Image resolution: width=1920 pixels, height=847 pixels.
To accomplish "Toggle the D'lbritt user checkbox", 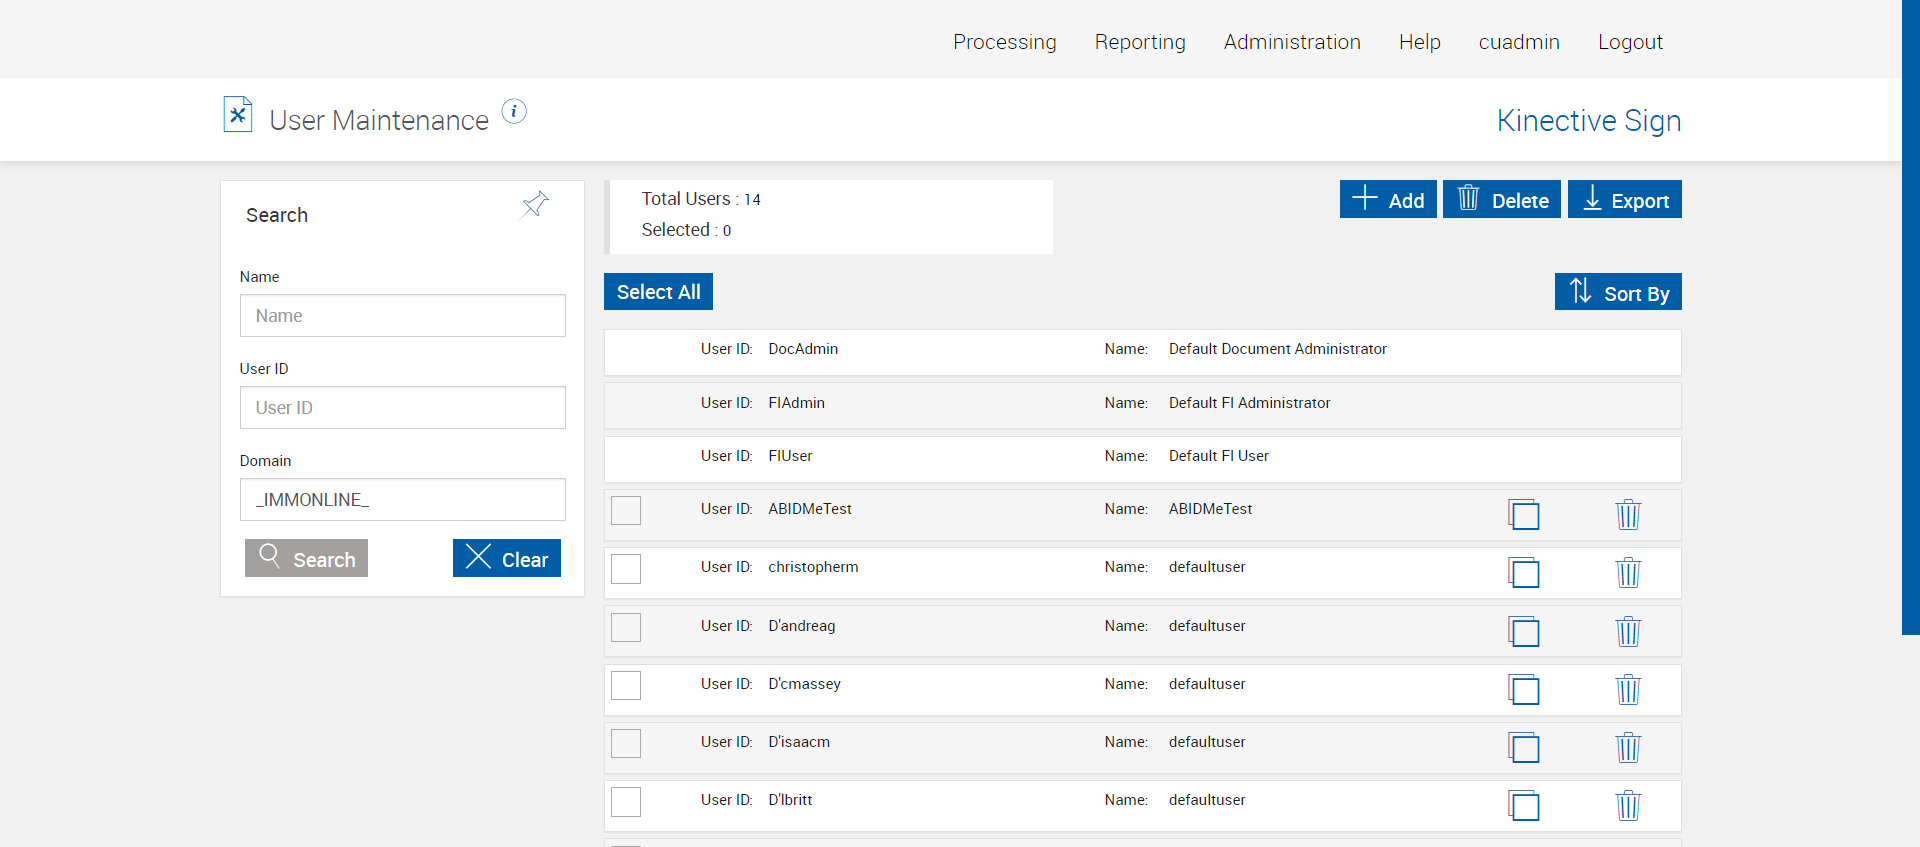I will pyautogui.click(x=626, y=801).
